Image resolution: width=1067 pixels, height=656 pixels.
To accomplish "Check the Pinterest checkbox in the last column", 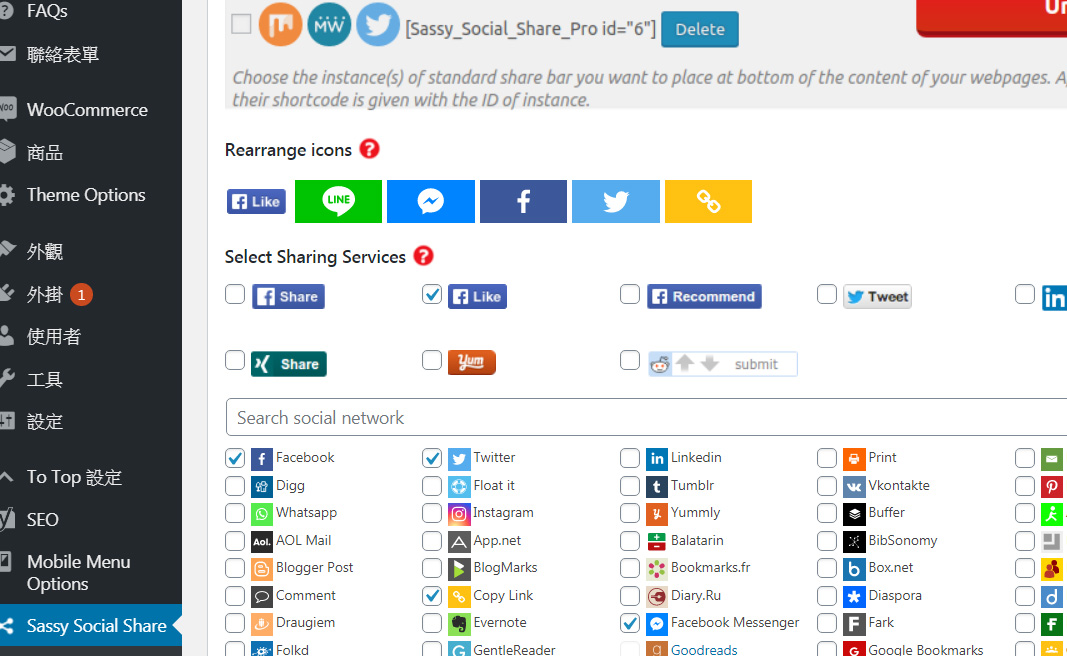I will click(1025, 486).
